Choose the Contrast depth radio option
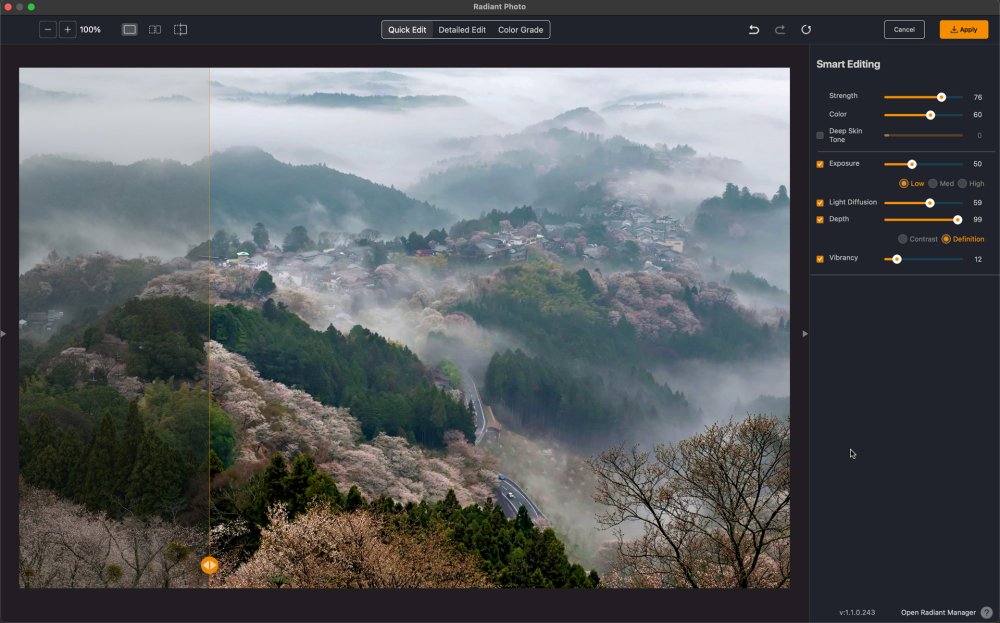Viewport: 1000px width, 623px height. tap(902, 239)
